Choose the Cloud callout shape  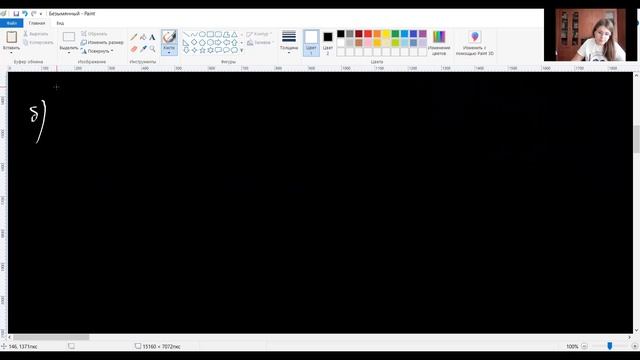click(x=234, y=50)
